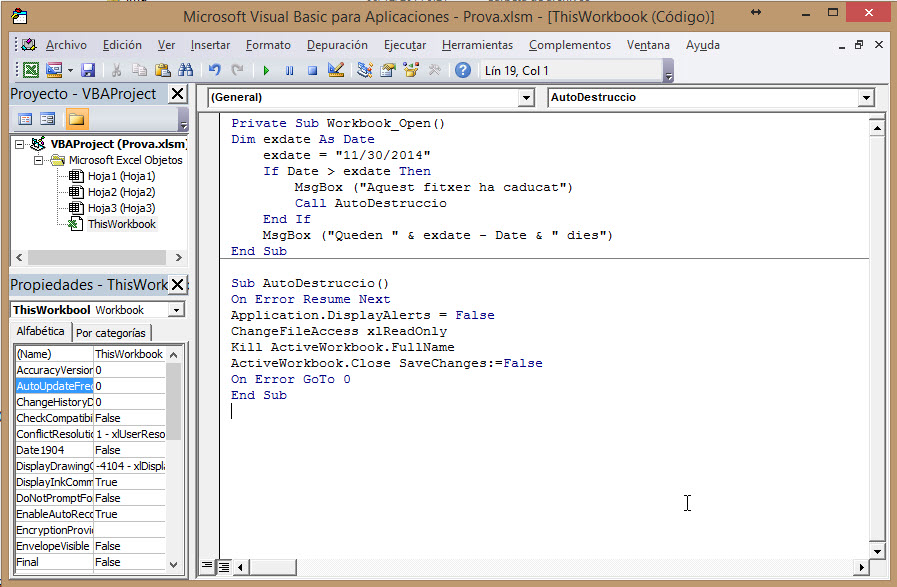Click the Paste clipboard icon
897x587 pixels.
point(162,70)
